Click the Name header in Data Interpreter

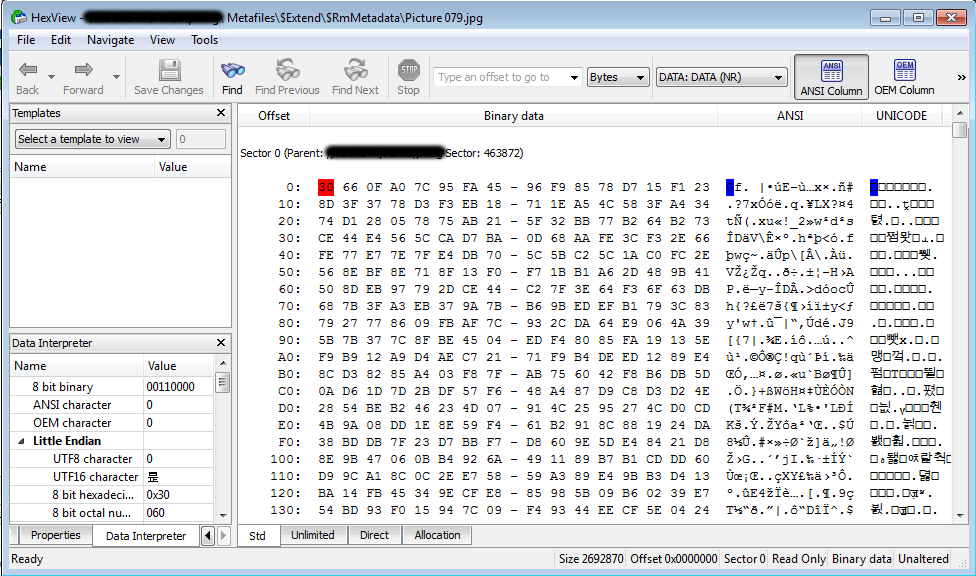tap(77, 366)
